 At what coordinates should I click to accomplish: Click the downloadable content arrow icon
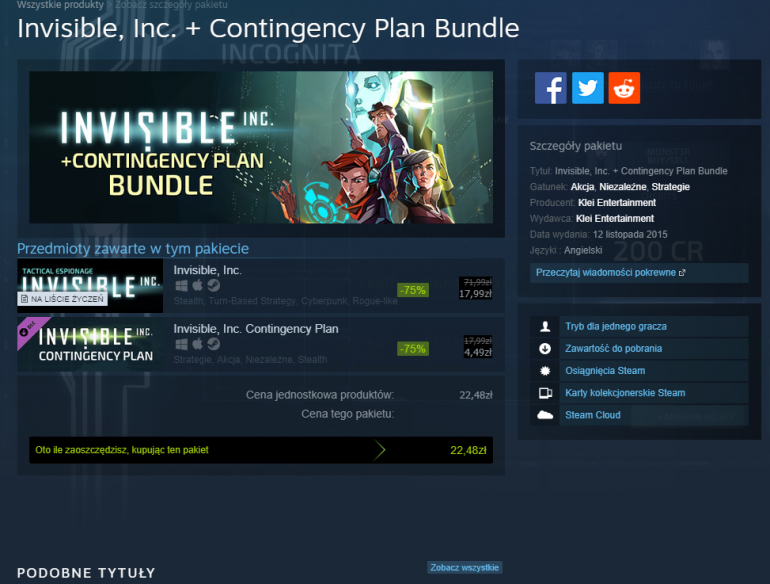coord(545,349)
